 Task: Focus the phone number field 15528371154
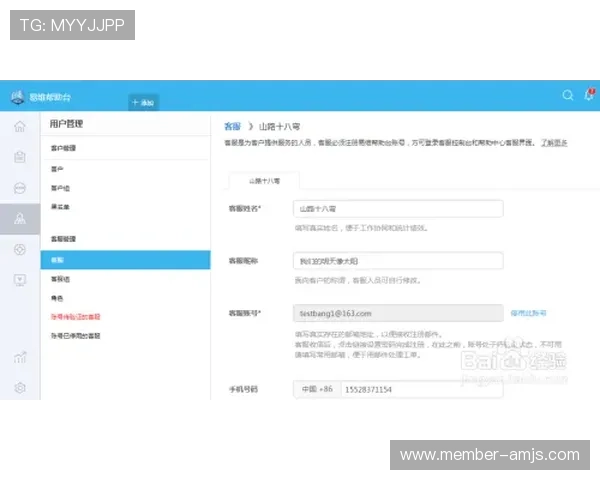422,389
